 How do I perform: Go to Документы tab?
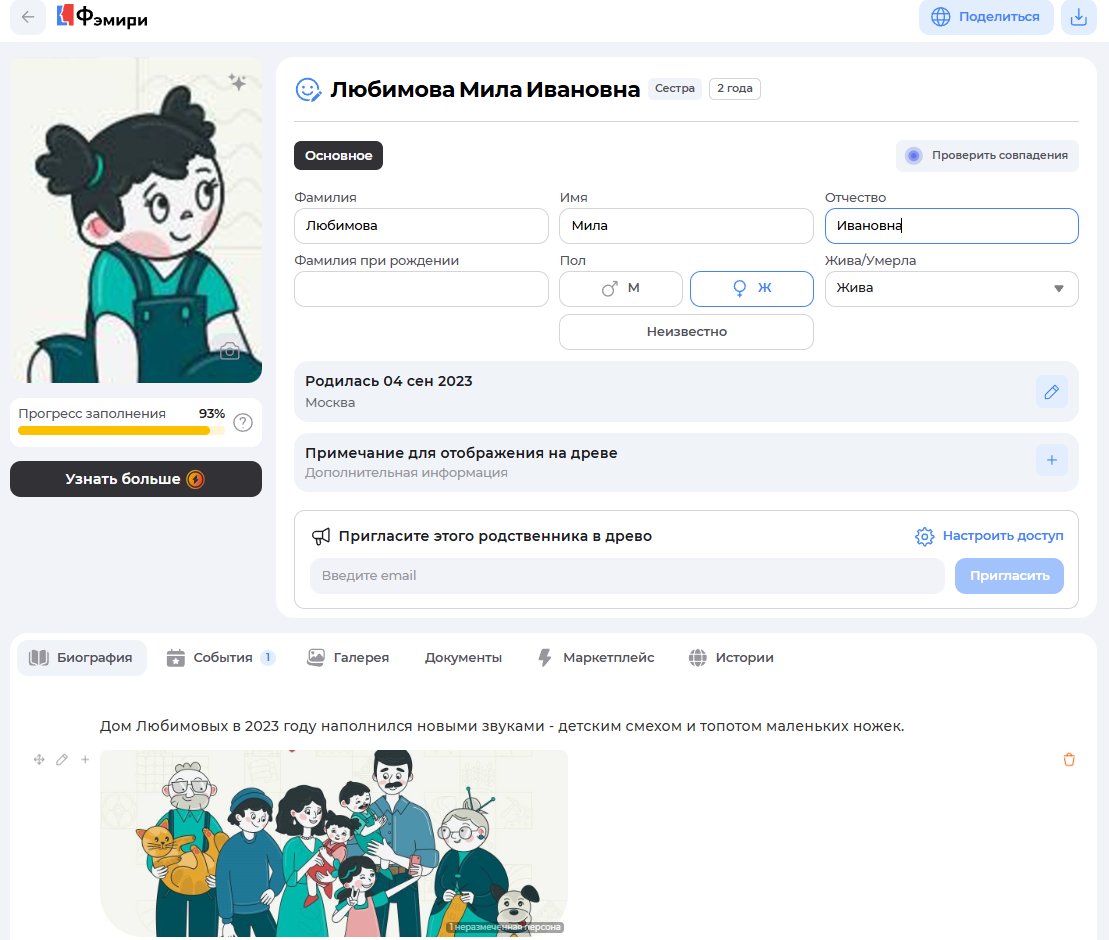click(x=463, y=658)
